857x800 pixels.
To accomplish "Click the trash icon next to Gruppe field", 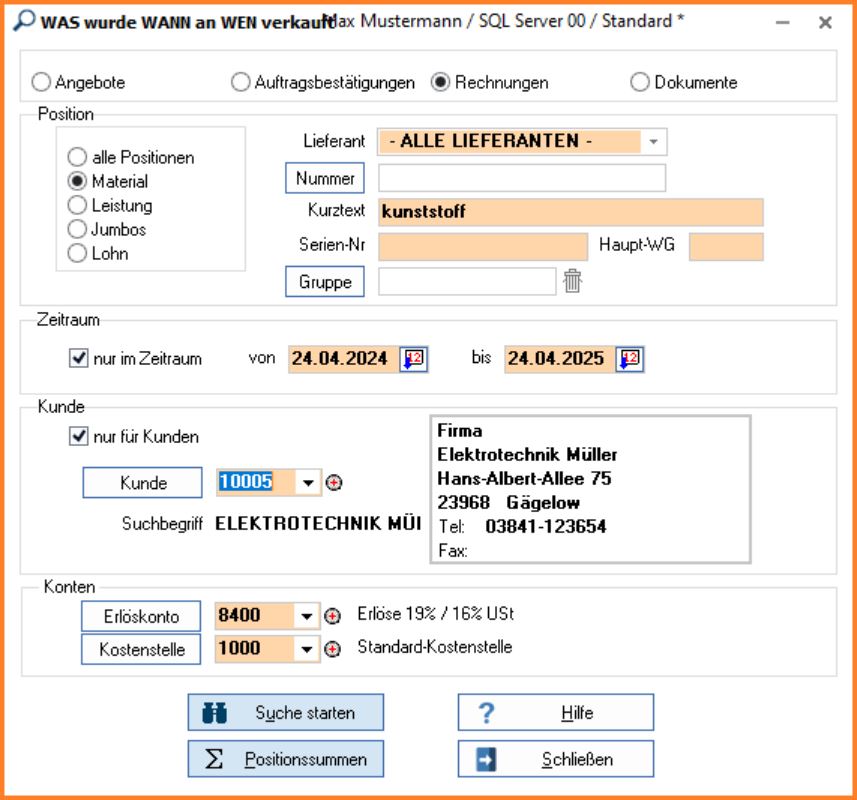I will 572,282.
